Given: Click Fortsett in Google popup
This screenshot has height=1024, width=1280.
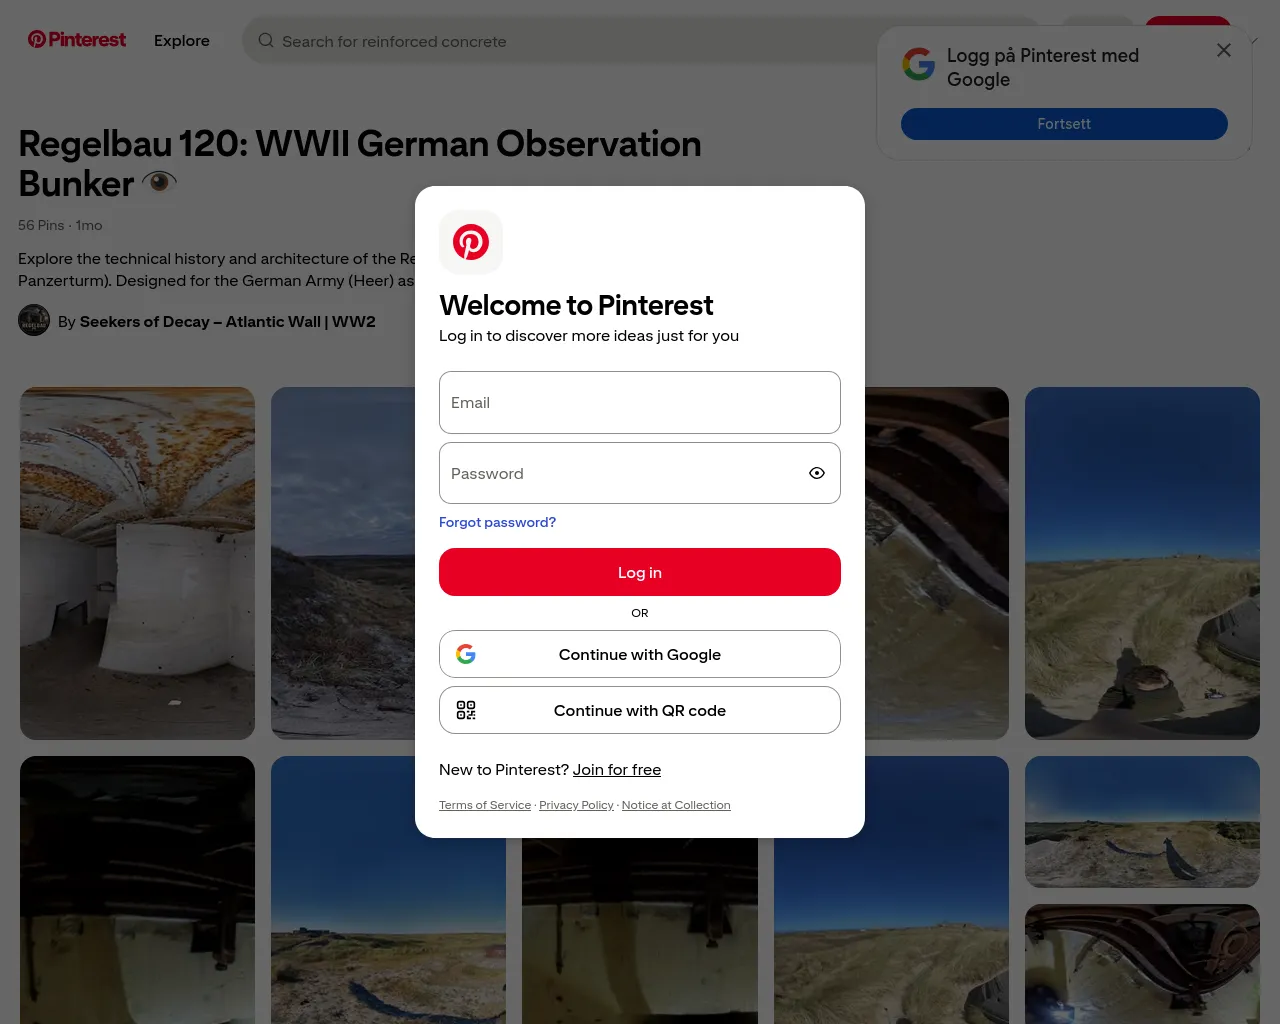Looking at the screenshot, I should (1064, 124).
